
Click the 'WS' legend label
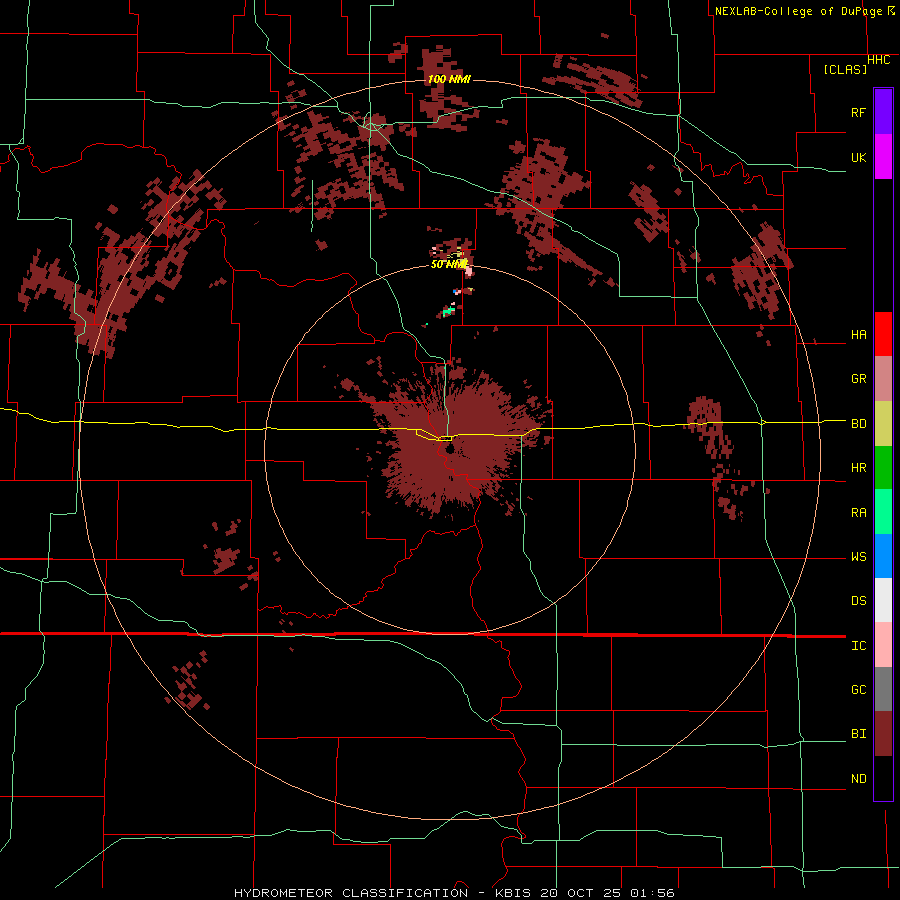point(858,557)
